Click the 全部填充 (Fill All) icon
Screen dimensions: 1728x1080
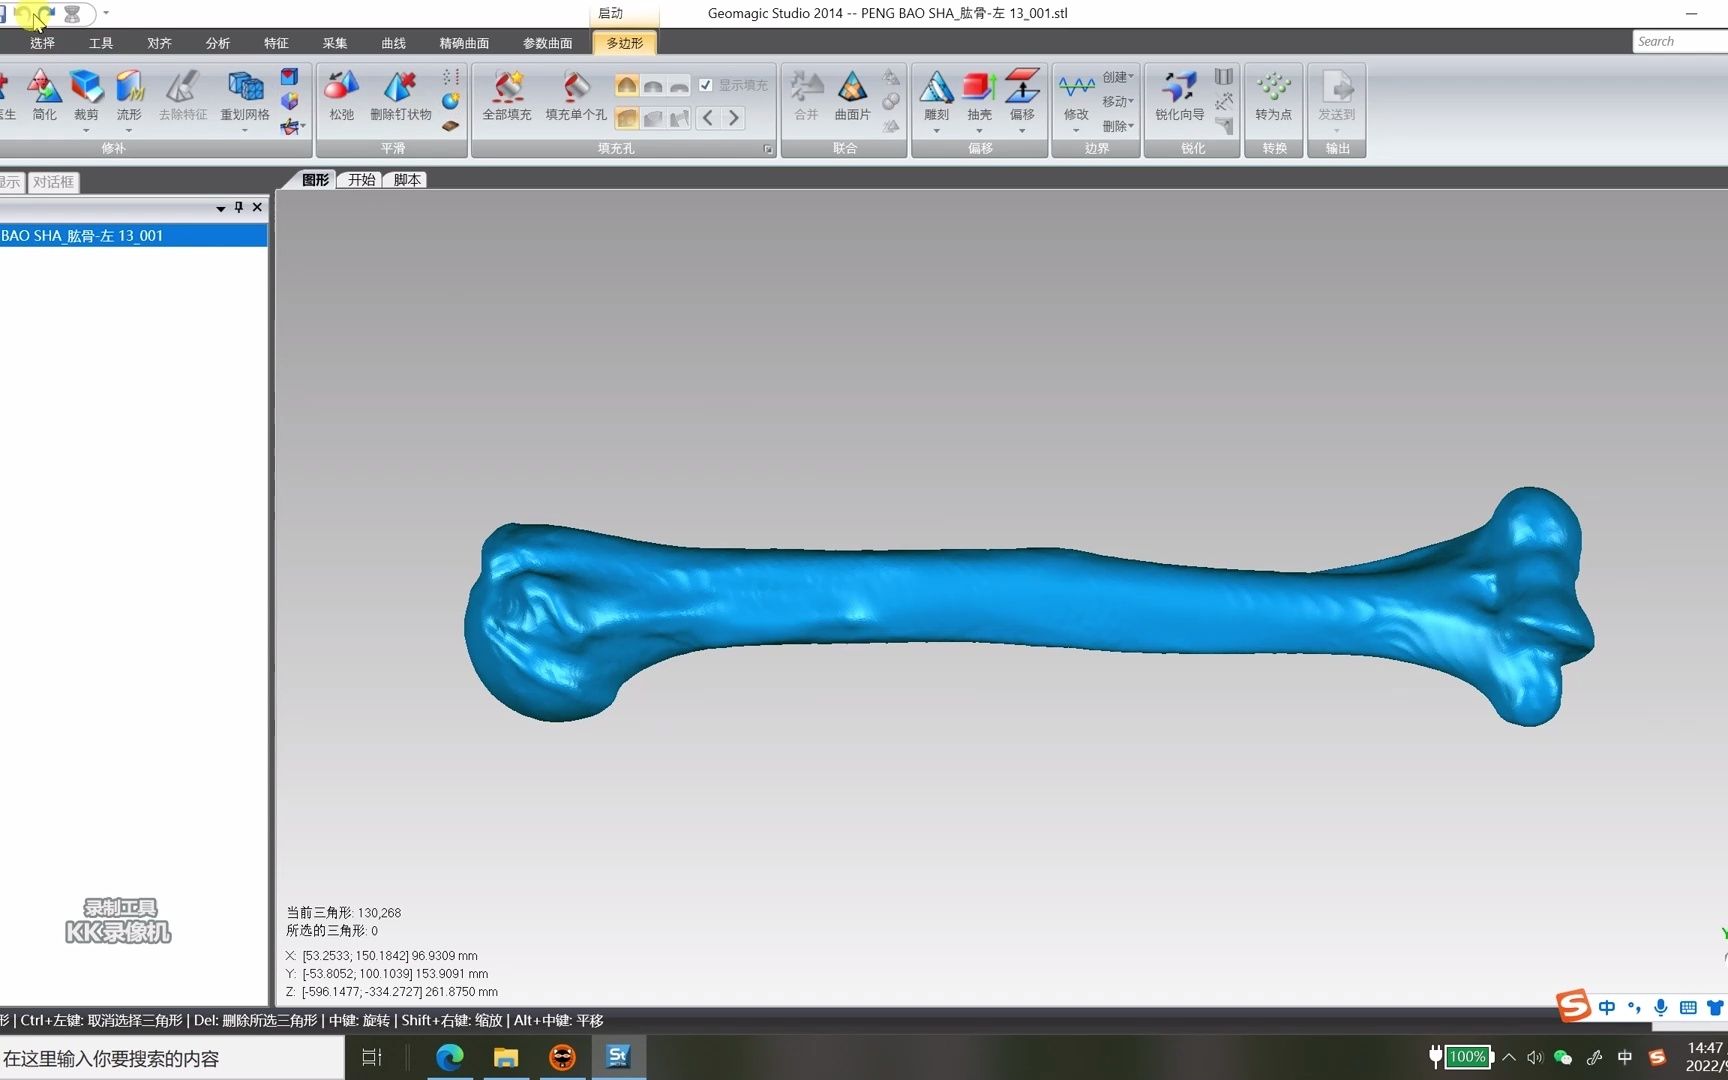click(507, 88)
